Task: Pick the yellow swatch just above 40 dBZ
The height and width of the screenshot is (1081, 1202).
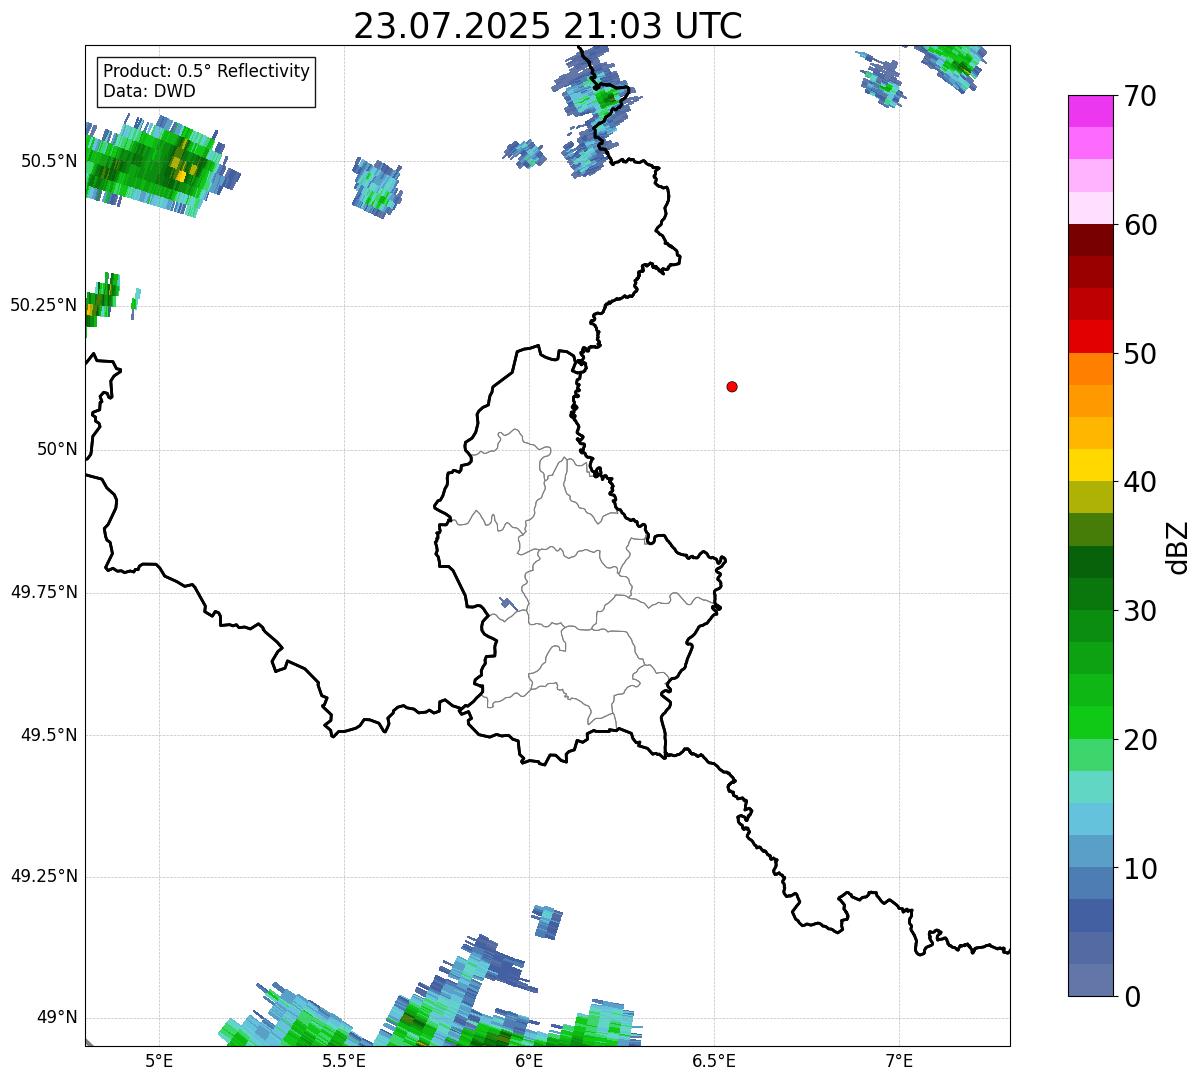Action: click(x=1091, y=465)
